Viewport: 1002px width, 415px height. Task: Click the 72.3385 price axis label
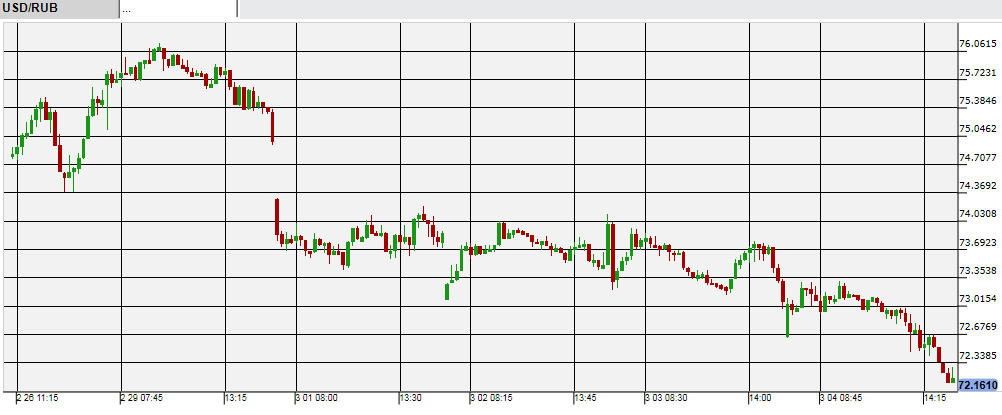tap(977, 356)
